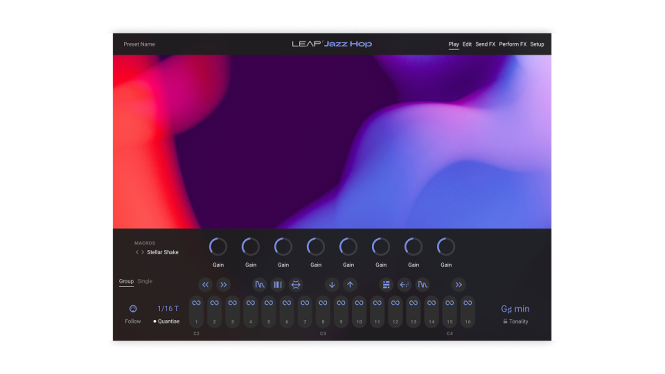This screenshot has height=374, width=665.
Task: Trigger loop key 4
Action: click(x=251, y=312)
